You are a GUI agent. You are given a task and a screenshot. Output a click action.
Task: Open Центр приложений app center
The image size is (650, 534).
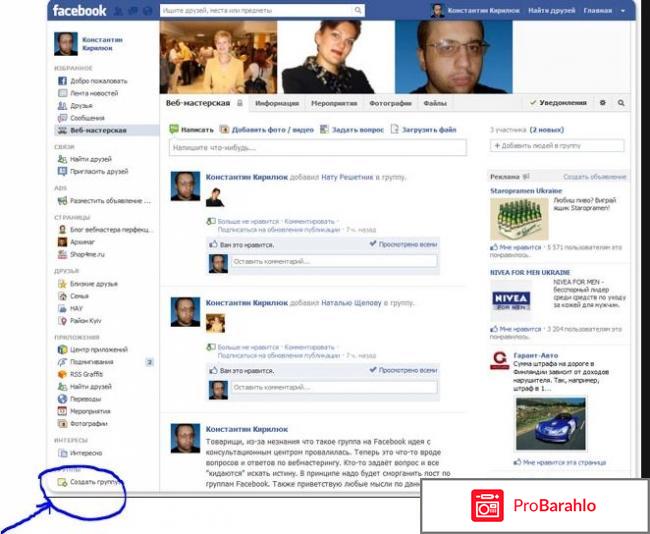point(100,349)
